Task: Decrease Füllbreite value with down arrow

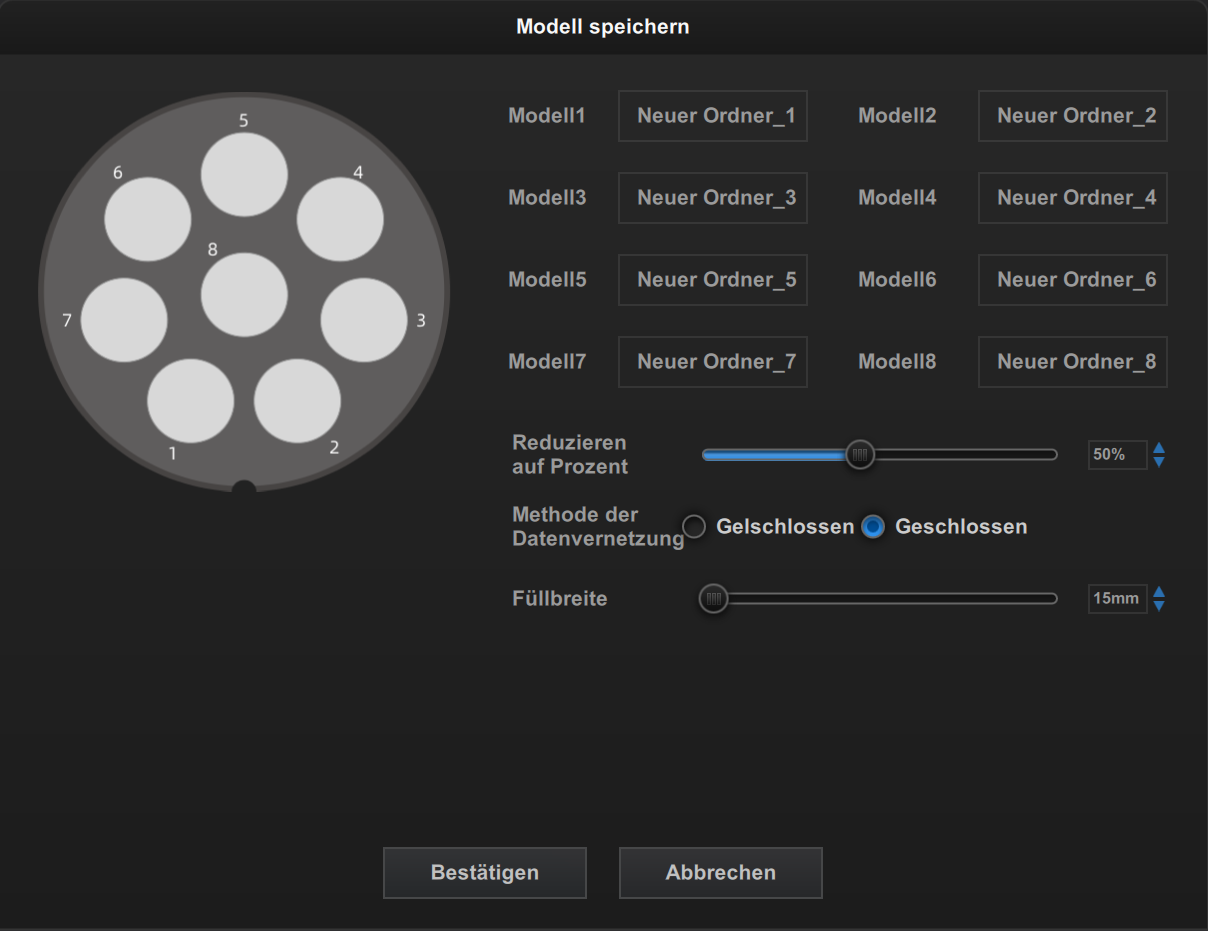Action: click(x=1159, y=606)
